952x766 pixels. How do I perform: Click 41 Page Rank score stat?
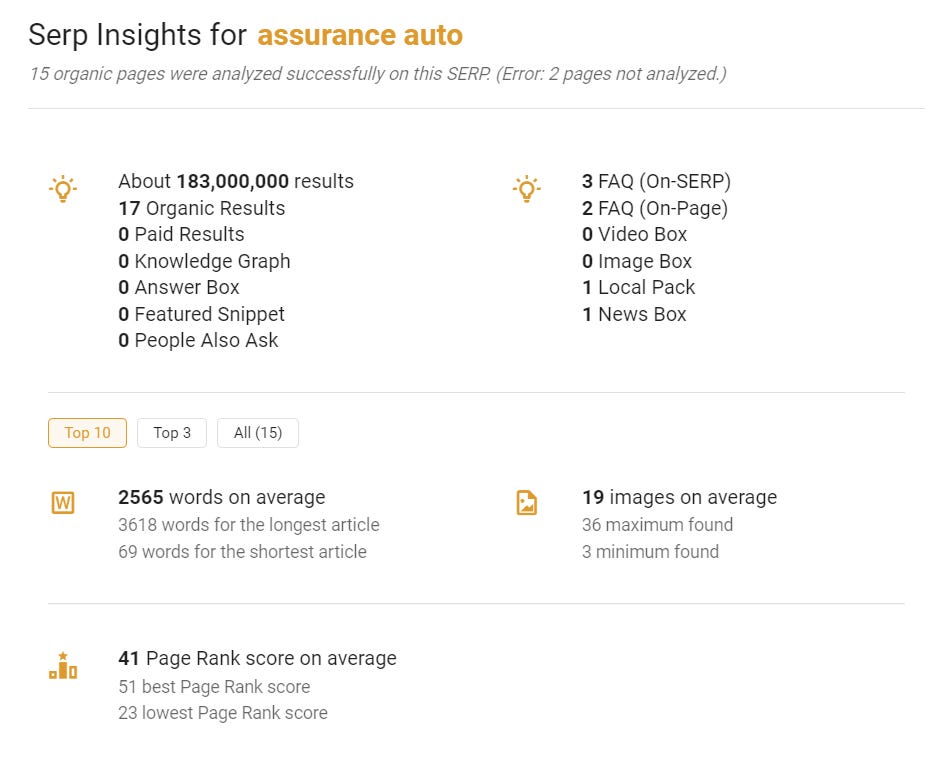point(258,658)
